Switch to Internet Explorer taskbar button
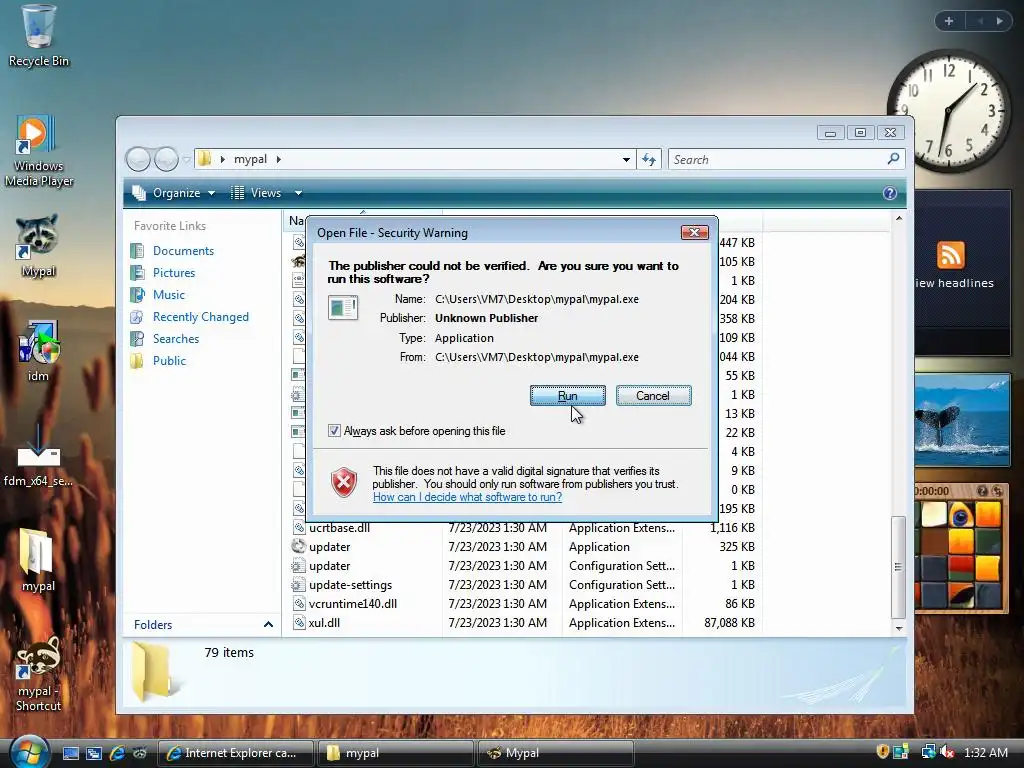The image size is (1024, 768). pos(235,753)
